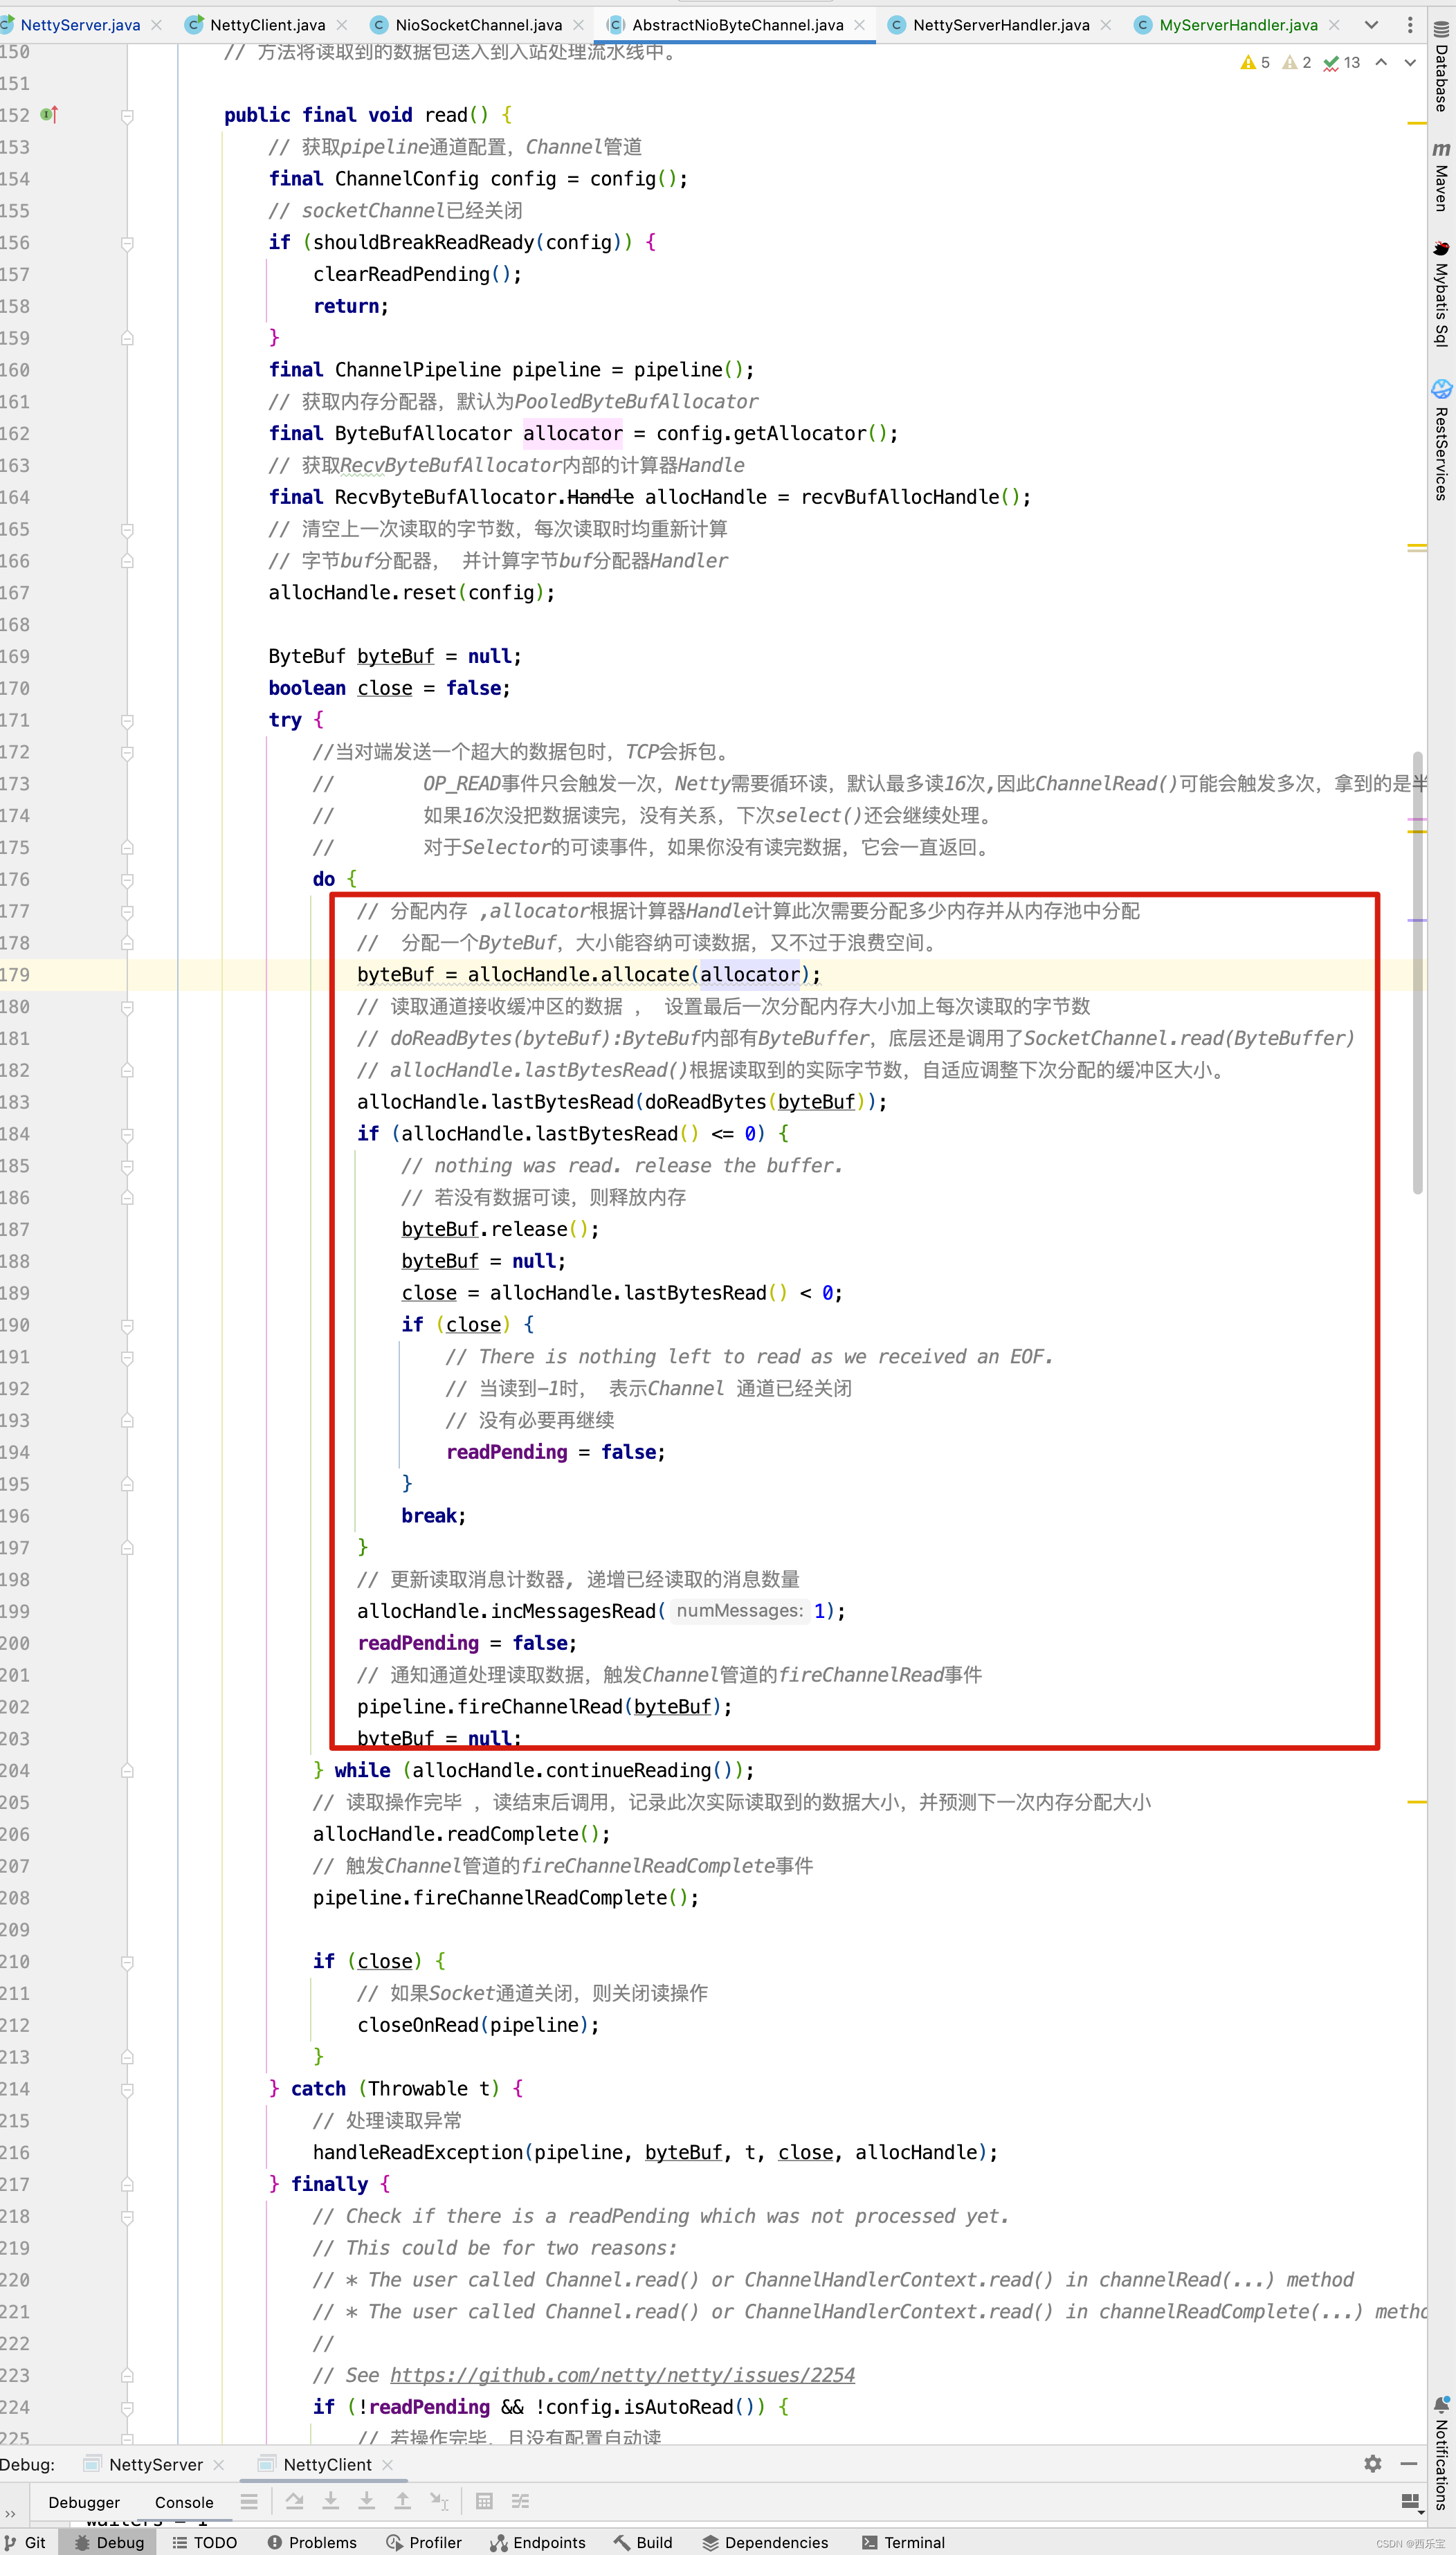
Task: Open the Mybatis Sql side panel
Action: [1441, 294]
